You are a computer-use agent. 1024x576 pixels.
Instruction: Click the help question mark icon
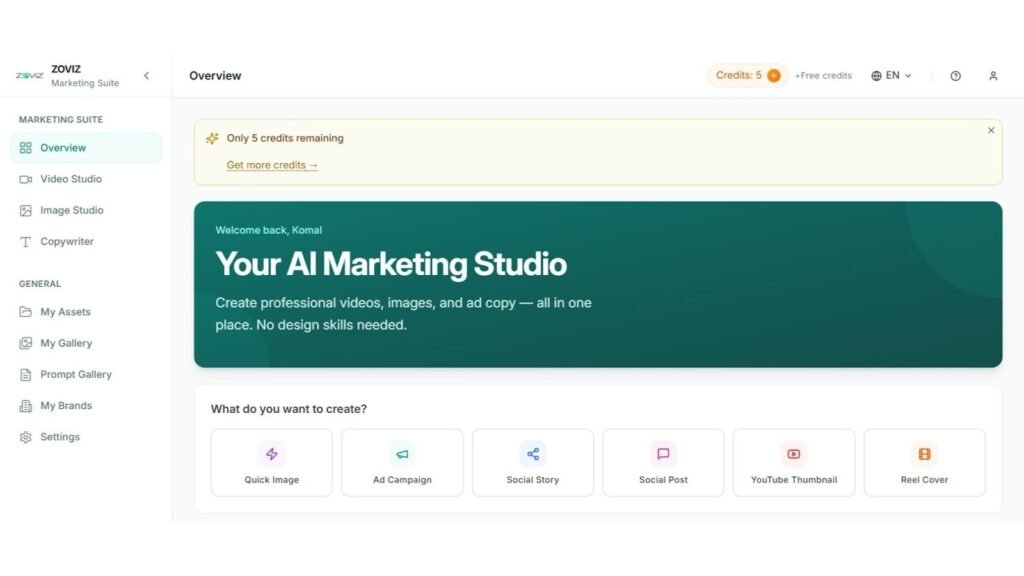[955, 76]
